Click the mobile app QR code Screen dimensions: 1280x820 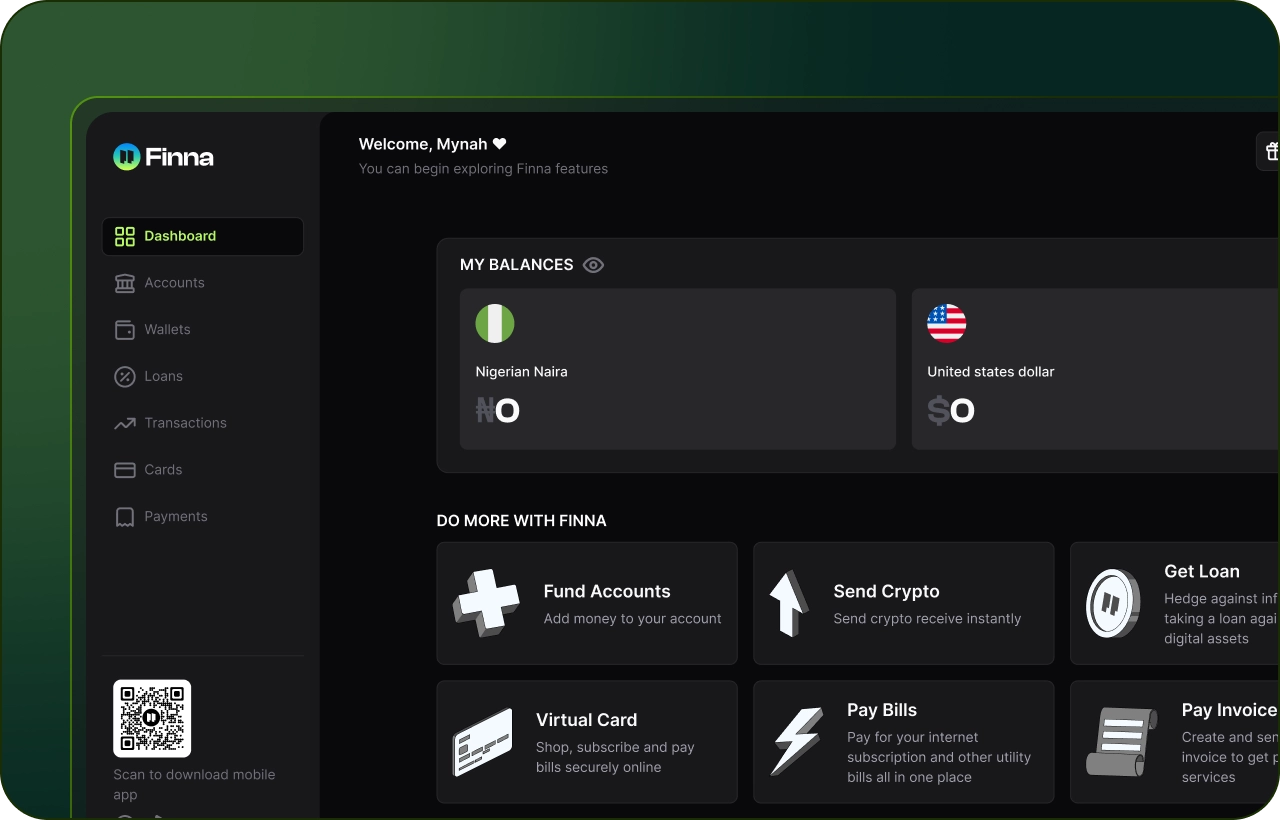(152, 718)
